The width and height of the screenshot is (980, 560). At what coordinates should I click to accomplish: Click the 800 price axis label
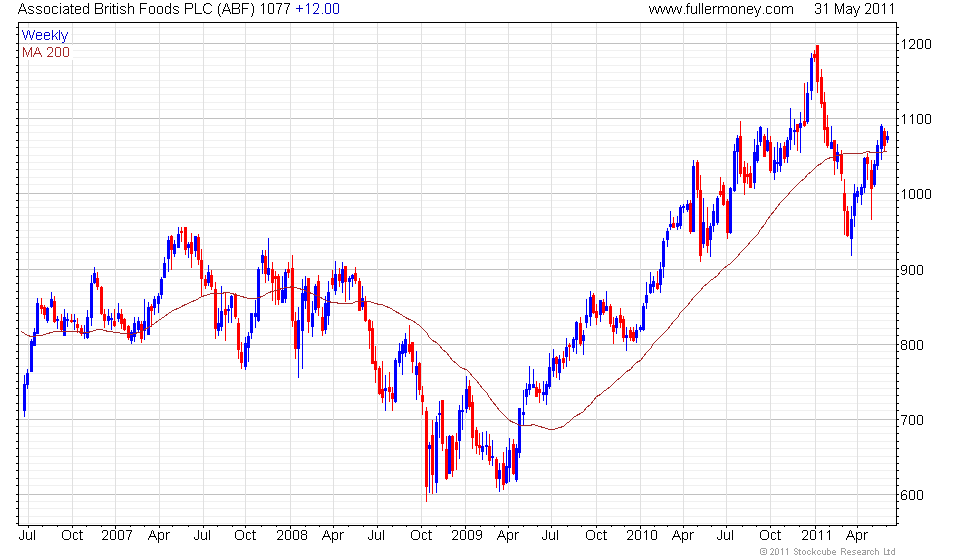[x=912, y=345]
